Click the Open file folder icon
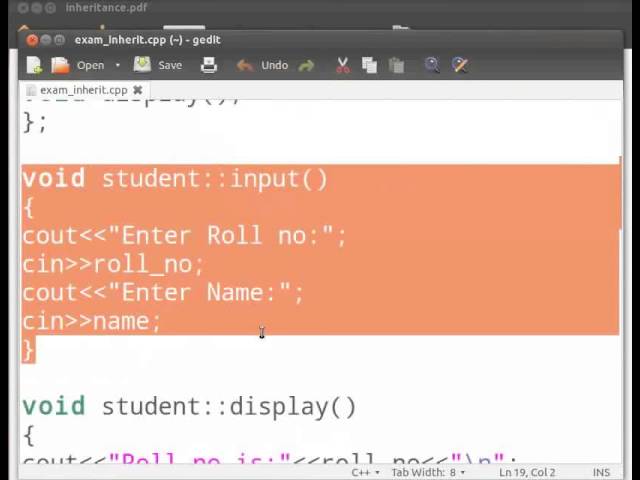640x480 pixels. 60,65
